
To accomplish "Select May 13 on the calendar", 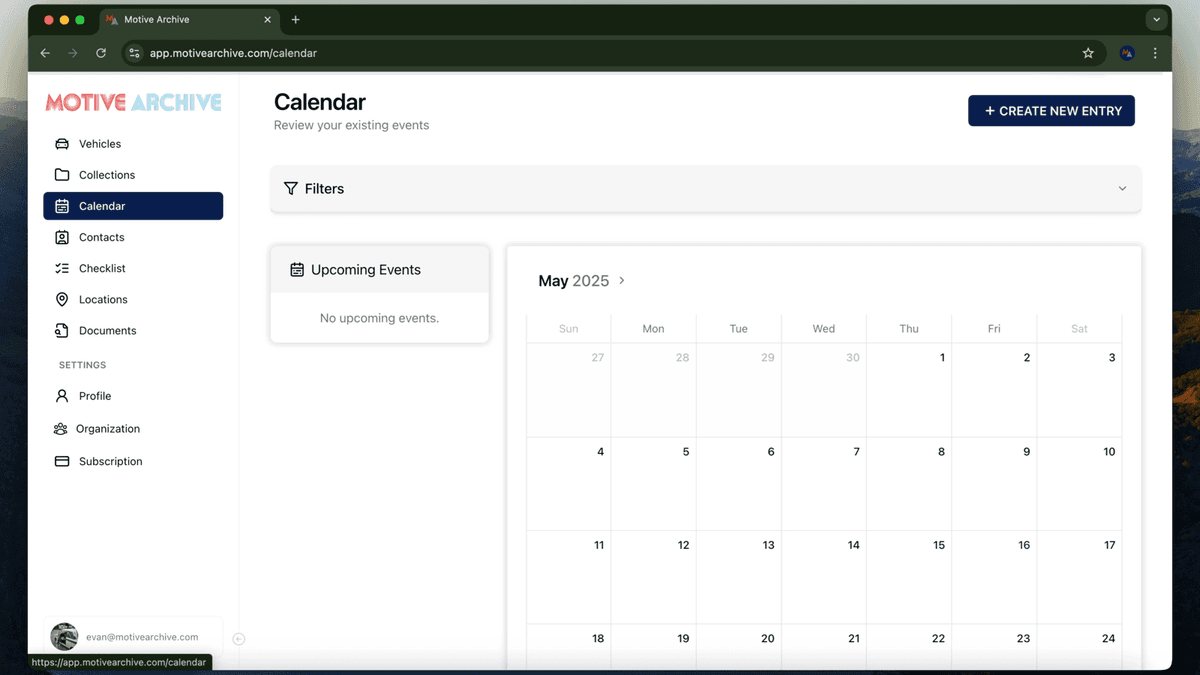I will [x=739, y=577].
